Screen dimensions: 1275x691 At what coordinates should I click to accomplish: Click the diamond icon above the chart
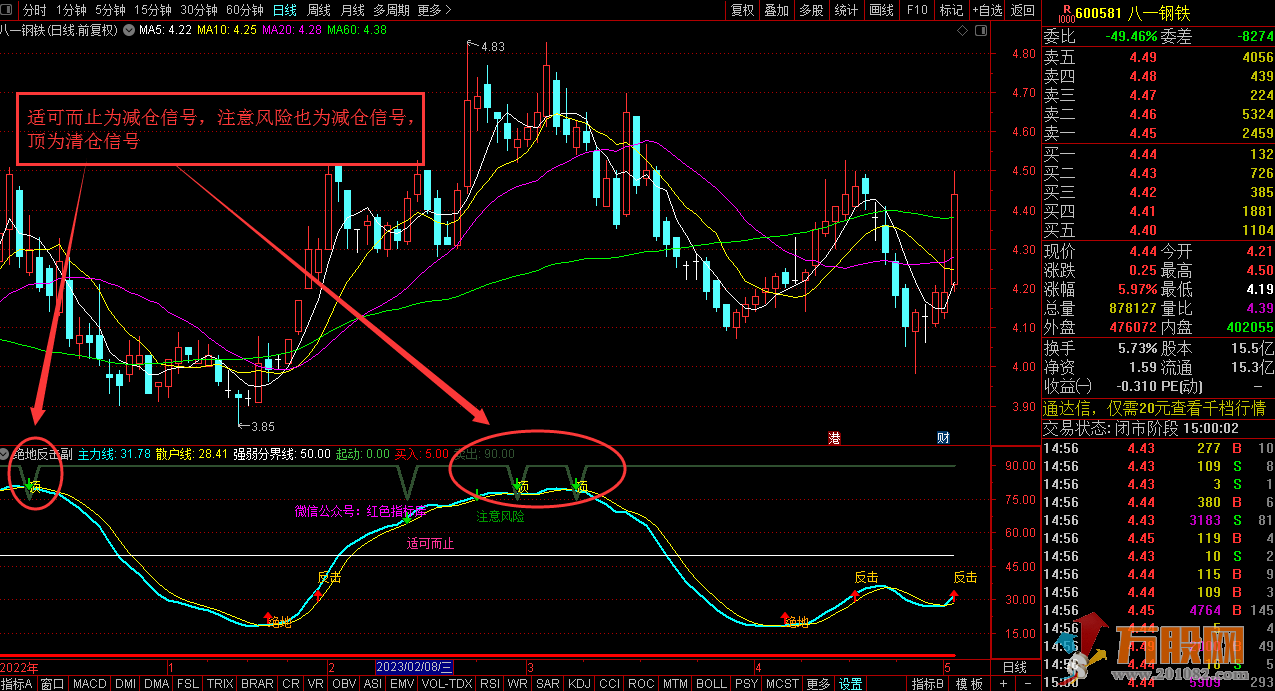963,30
